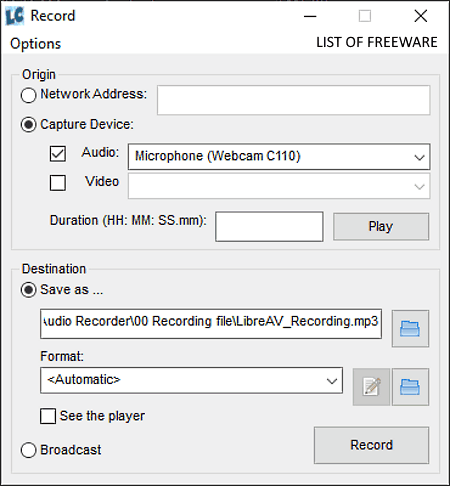Choose the Broadcast destination option
Screen dimensions: 450x486
coord(28,450)
